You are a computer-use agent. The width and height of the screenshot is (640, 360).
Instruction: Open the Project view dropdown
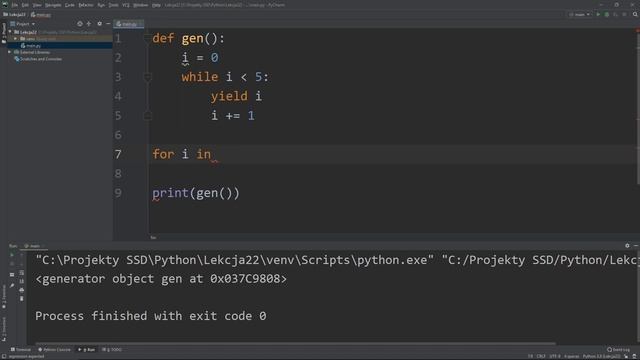tap(23, 24)
